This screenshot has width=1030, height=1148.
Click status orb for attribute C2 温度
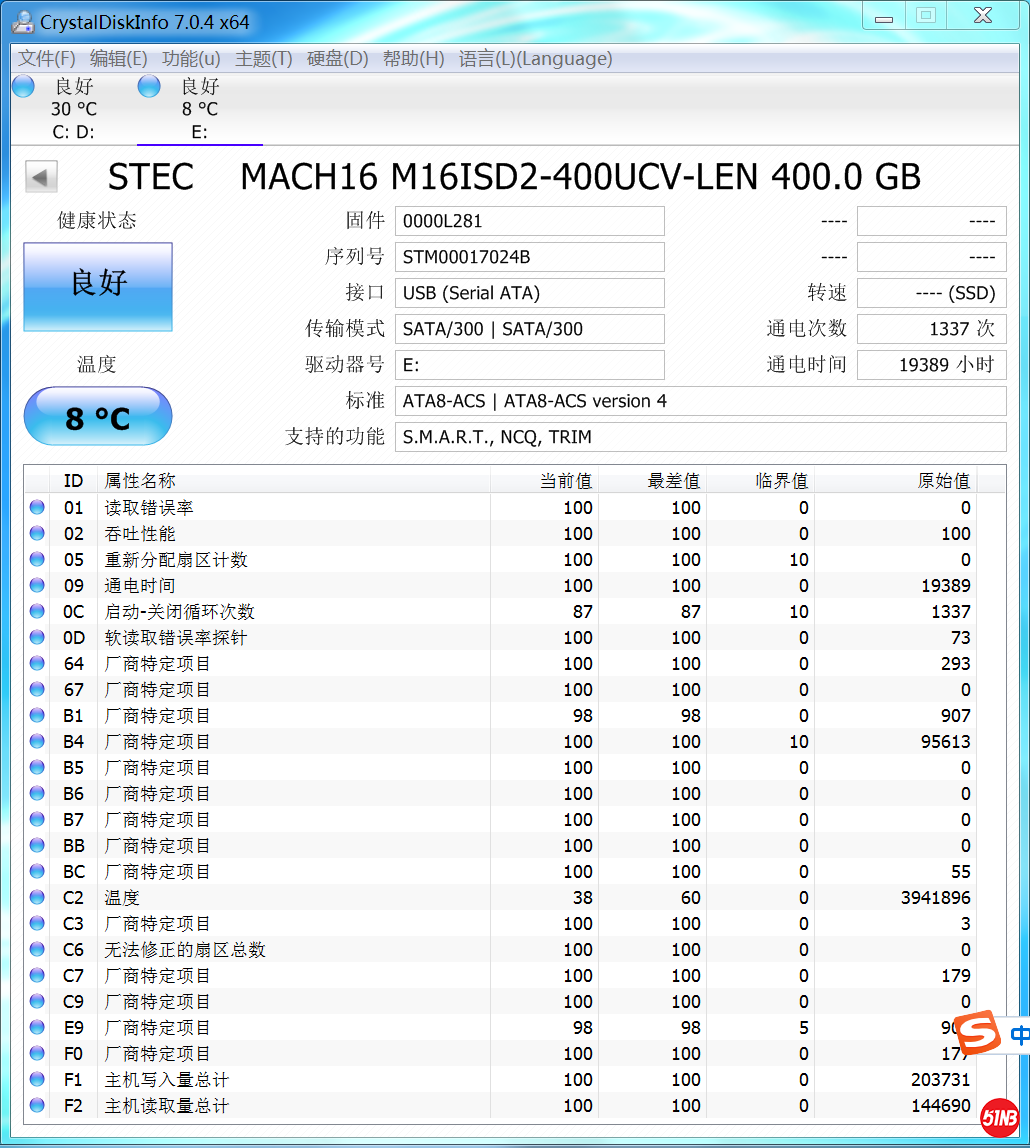click(x=37, y=898)
